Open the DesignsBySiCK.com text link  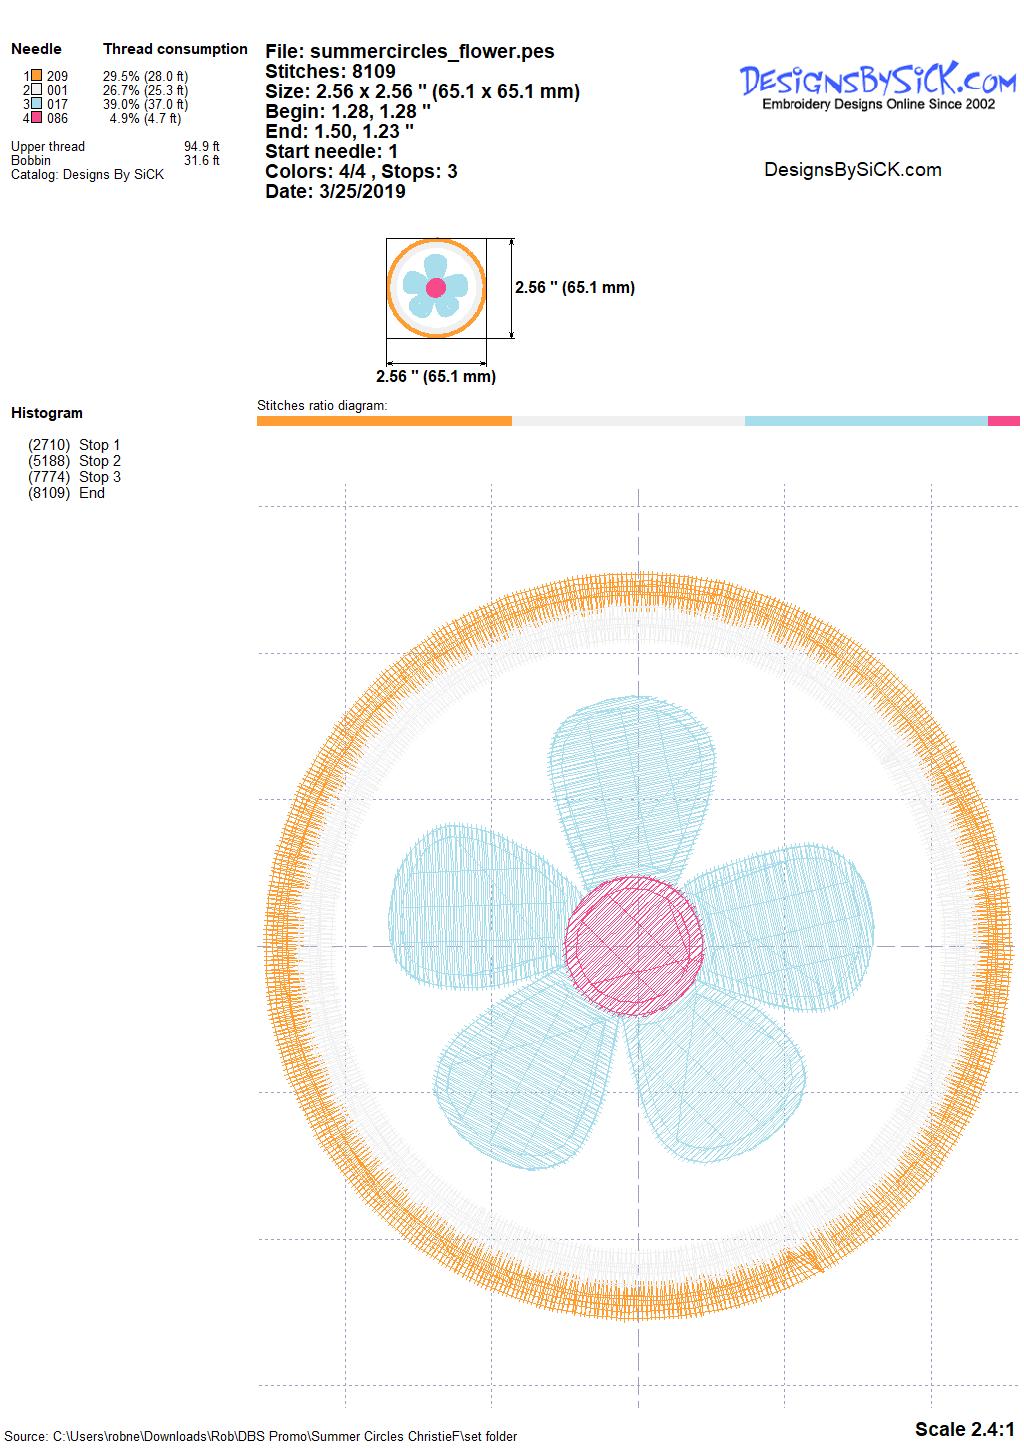point(852,170)
